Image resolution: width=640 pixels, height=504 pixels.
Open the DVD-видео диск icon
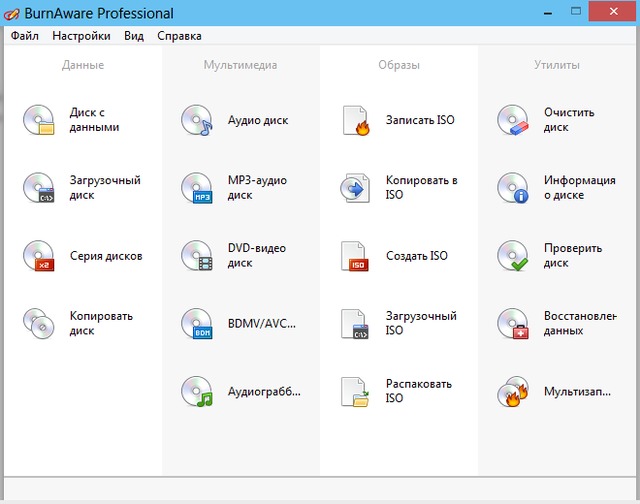[197, 256]
